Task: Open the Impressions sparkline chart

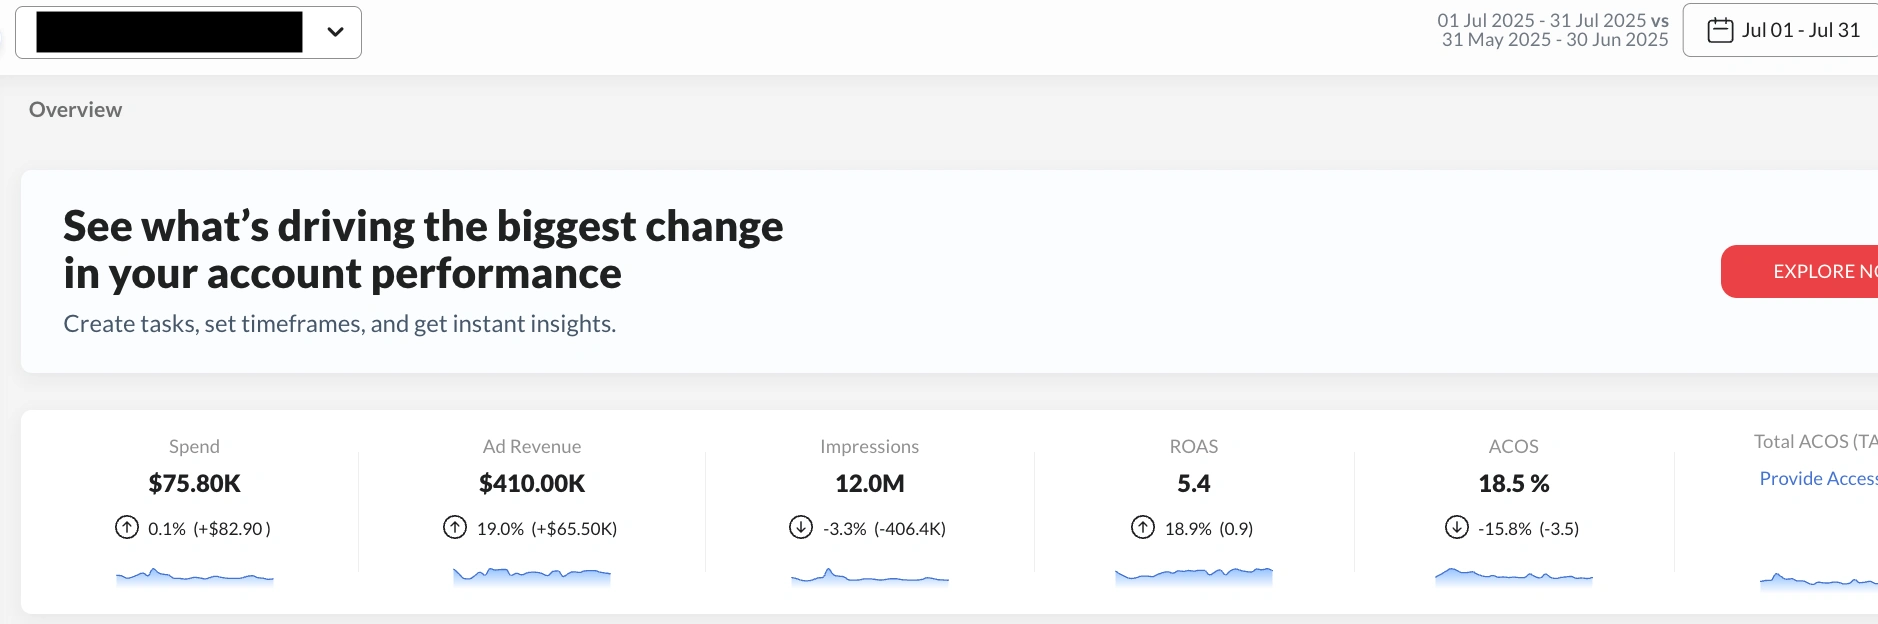Action: [x=869, y=577]
